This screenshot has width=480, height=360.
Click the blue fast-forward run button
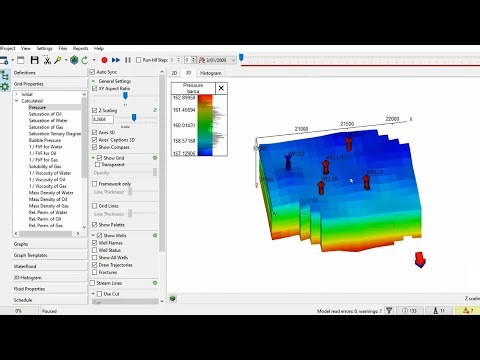(x=116, y=60)
